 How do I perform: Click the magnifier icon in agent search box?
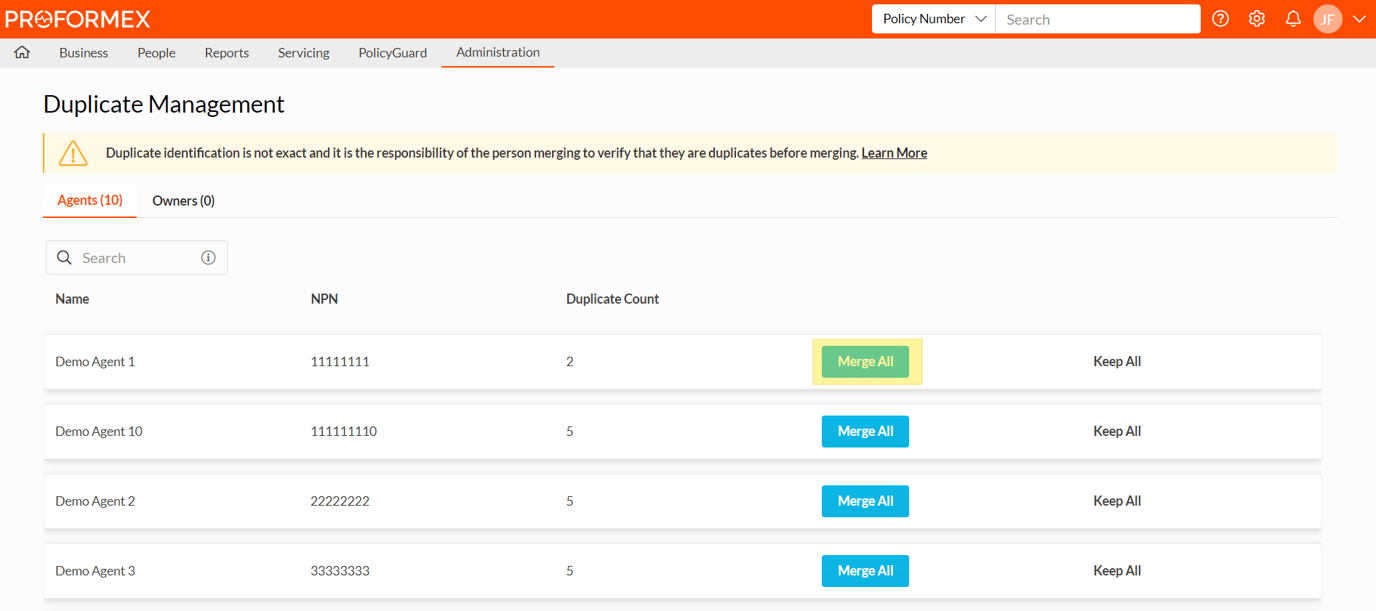[65, 258]
